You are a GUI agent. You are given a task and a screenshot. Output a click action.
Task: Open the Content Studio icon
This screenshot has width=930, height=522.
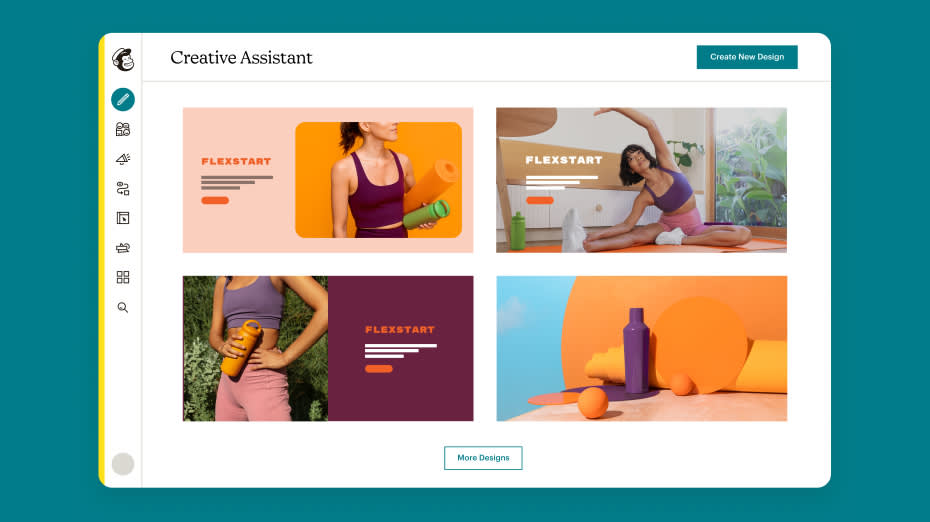123,248
